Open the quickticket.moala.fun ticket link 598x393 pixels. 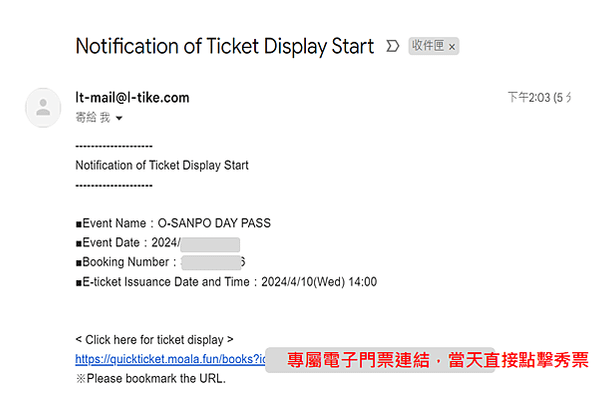pyautogui.click(x=170, y=359)
